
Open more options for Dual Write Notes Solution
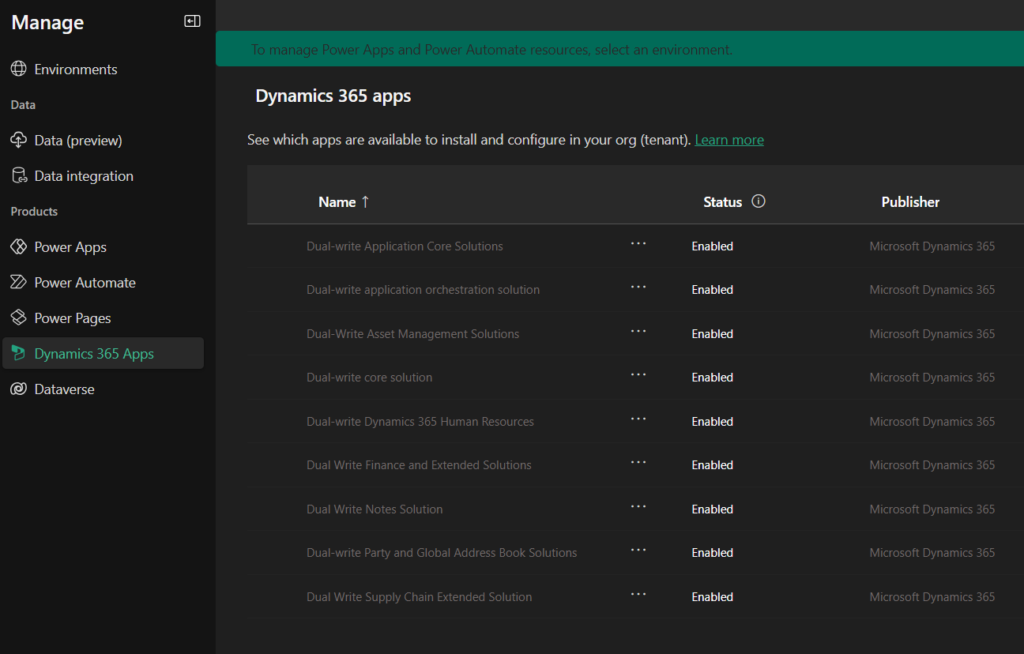[638, 507]
